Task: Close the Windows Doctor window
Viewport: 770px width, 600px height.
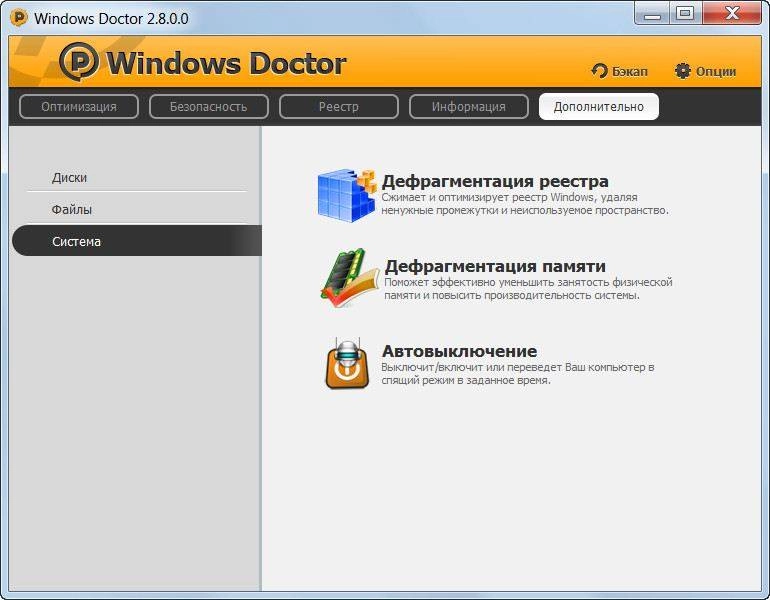Action: point(732,14)
